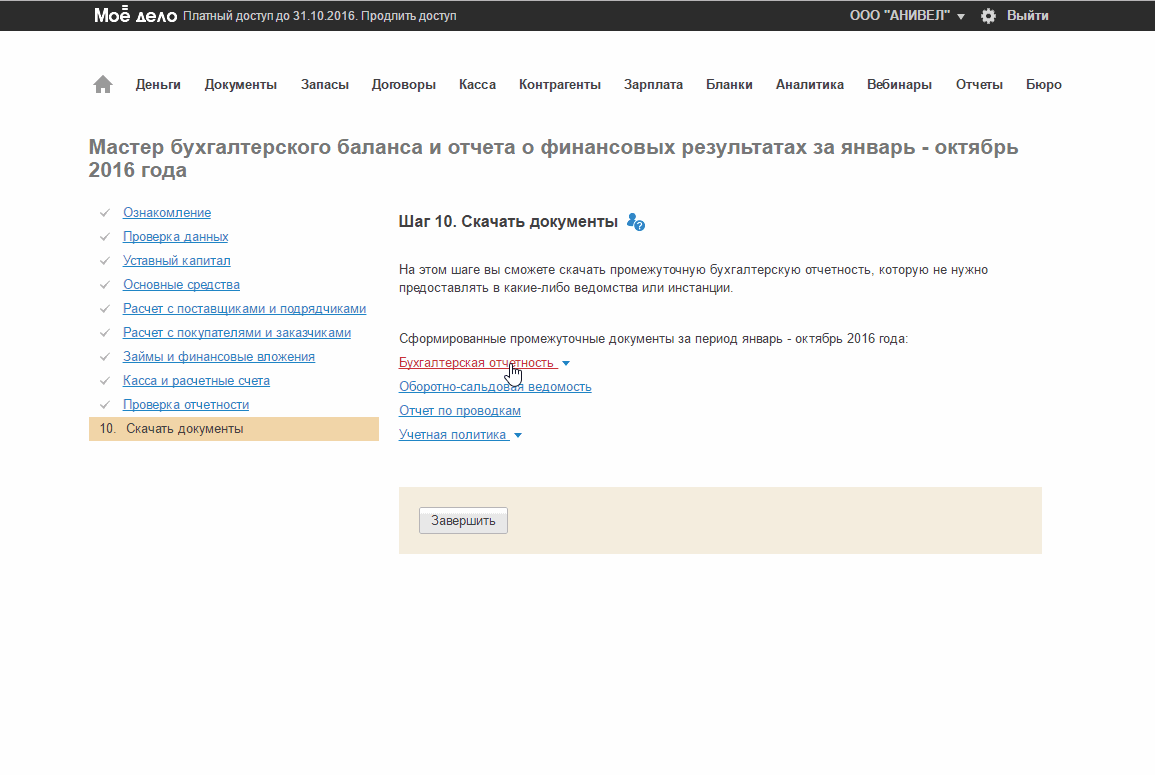
Task: Expand the ООО "АНИВЕЛ" company dropdown
Action: [907, 16]
